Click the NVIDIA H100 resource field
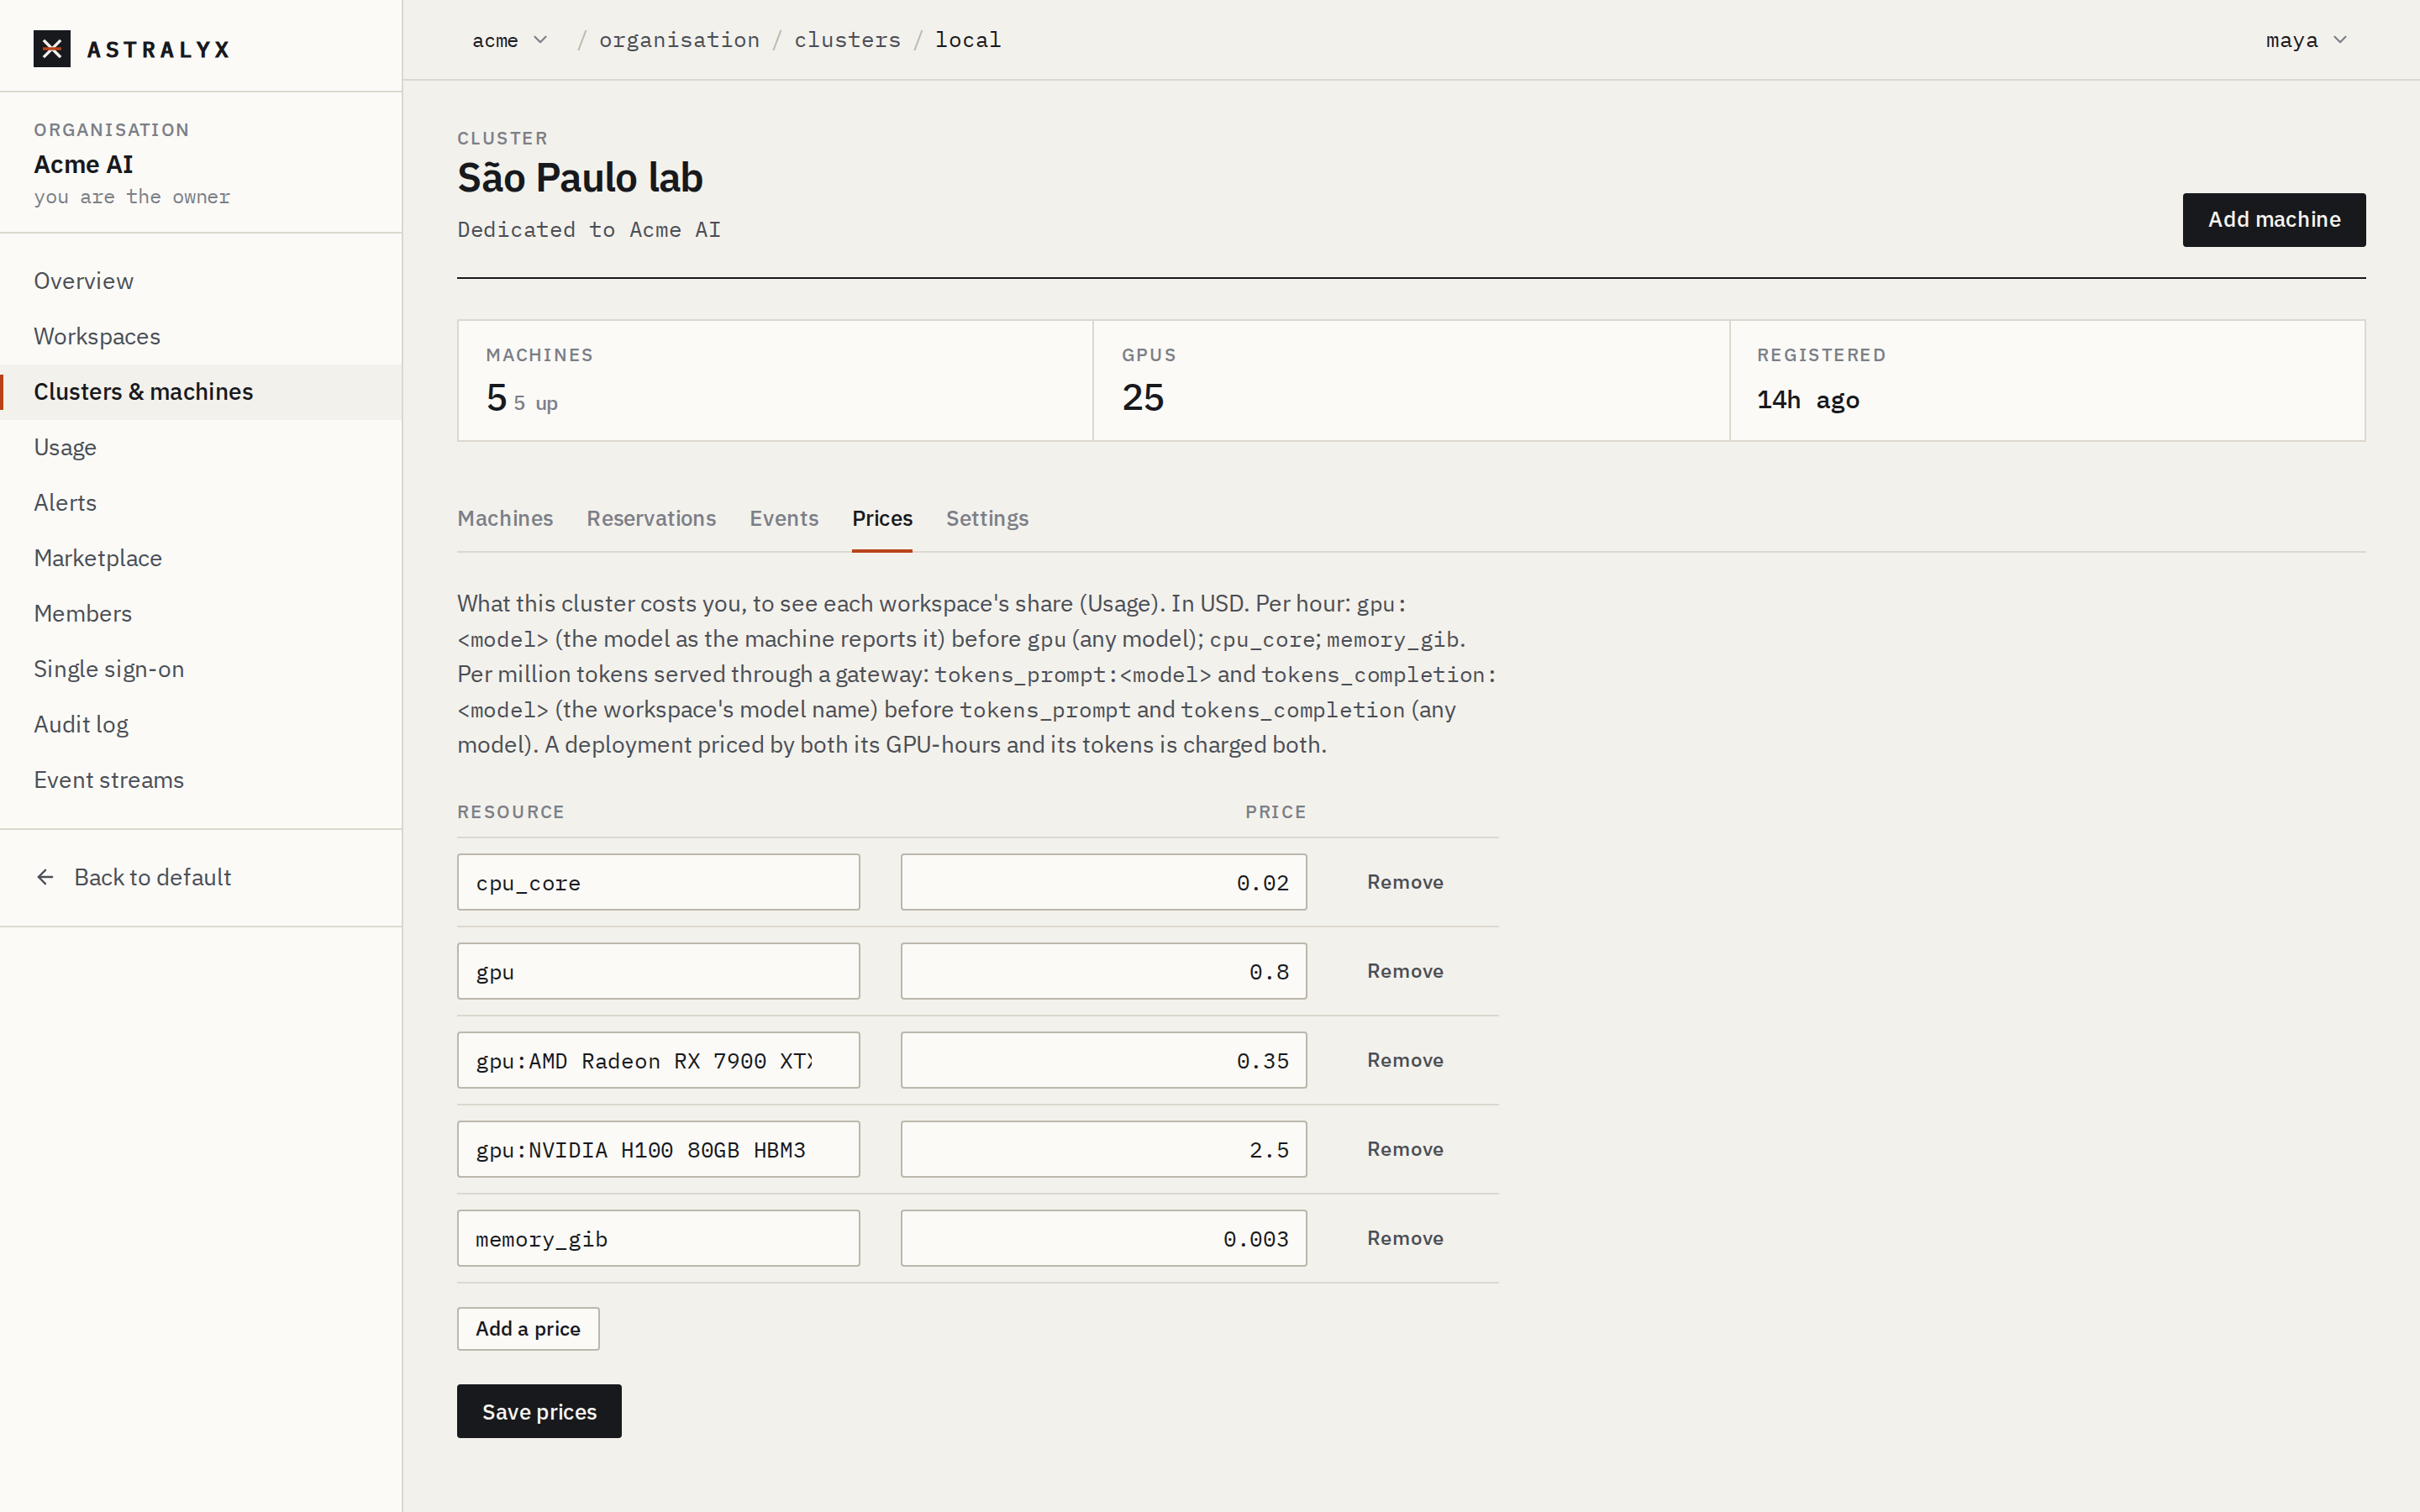The image size is (2420, 1512). [x=658, y=1149]
